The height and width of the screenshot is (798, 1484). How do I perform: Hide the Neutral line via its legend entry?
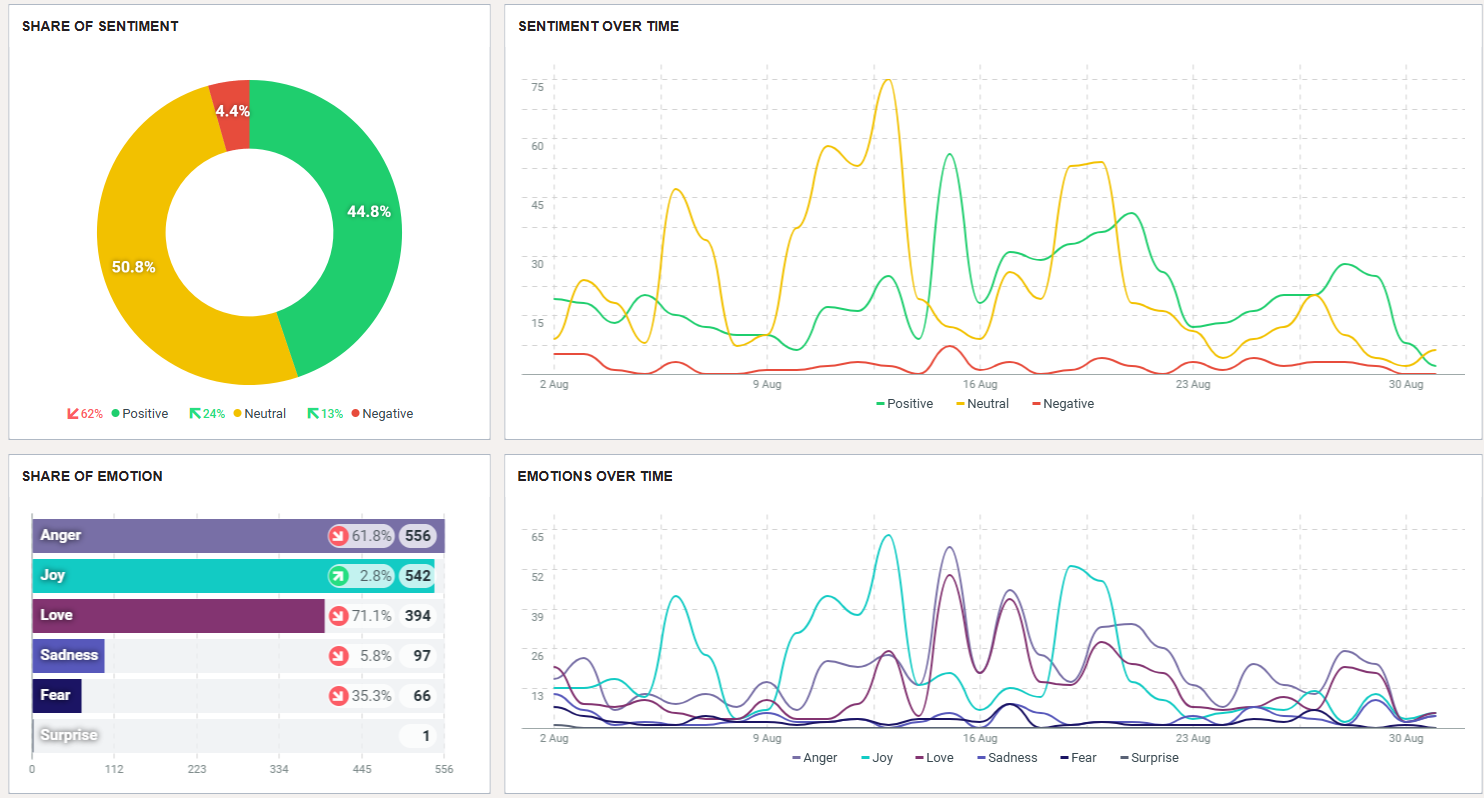(981, 403)
